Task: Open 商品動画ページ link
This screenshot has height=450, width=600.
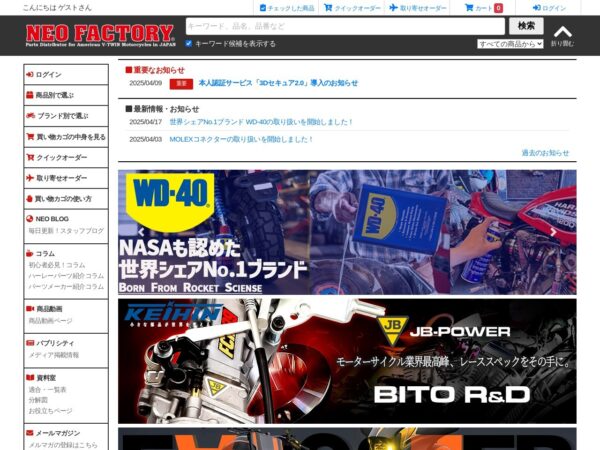Action: click(50, 321)
